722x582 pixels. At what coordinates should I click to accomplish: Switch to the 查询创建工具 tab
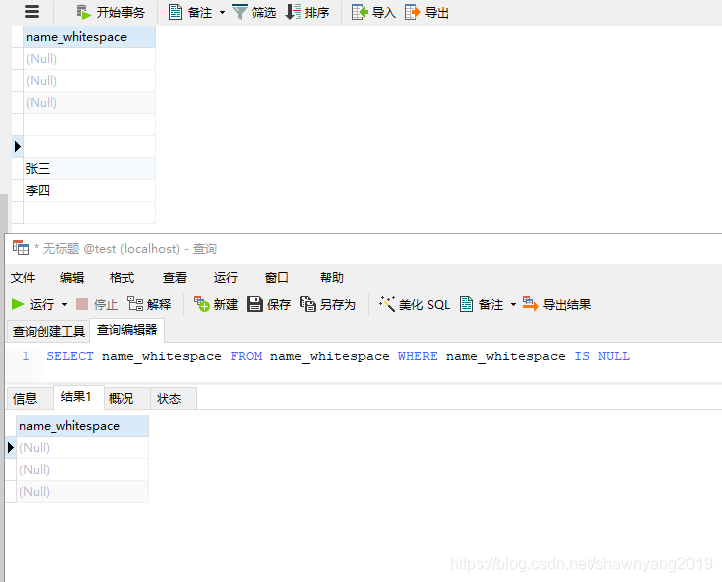pos(49,331)
